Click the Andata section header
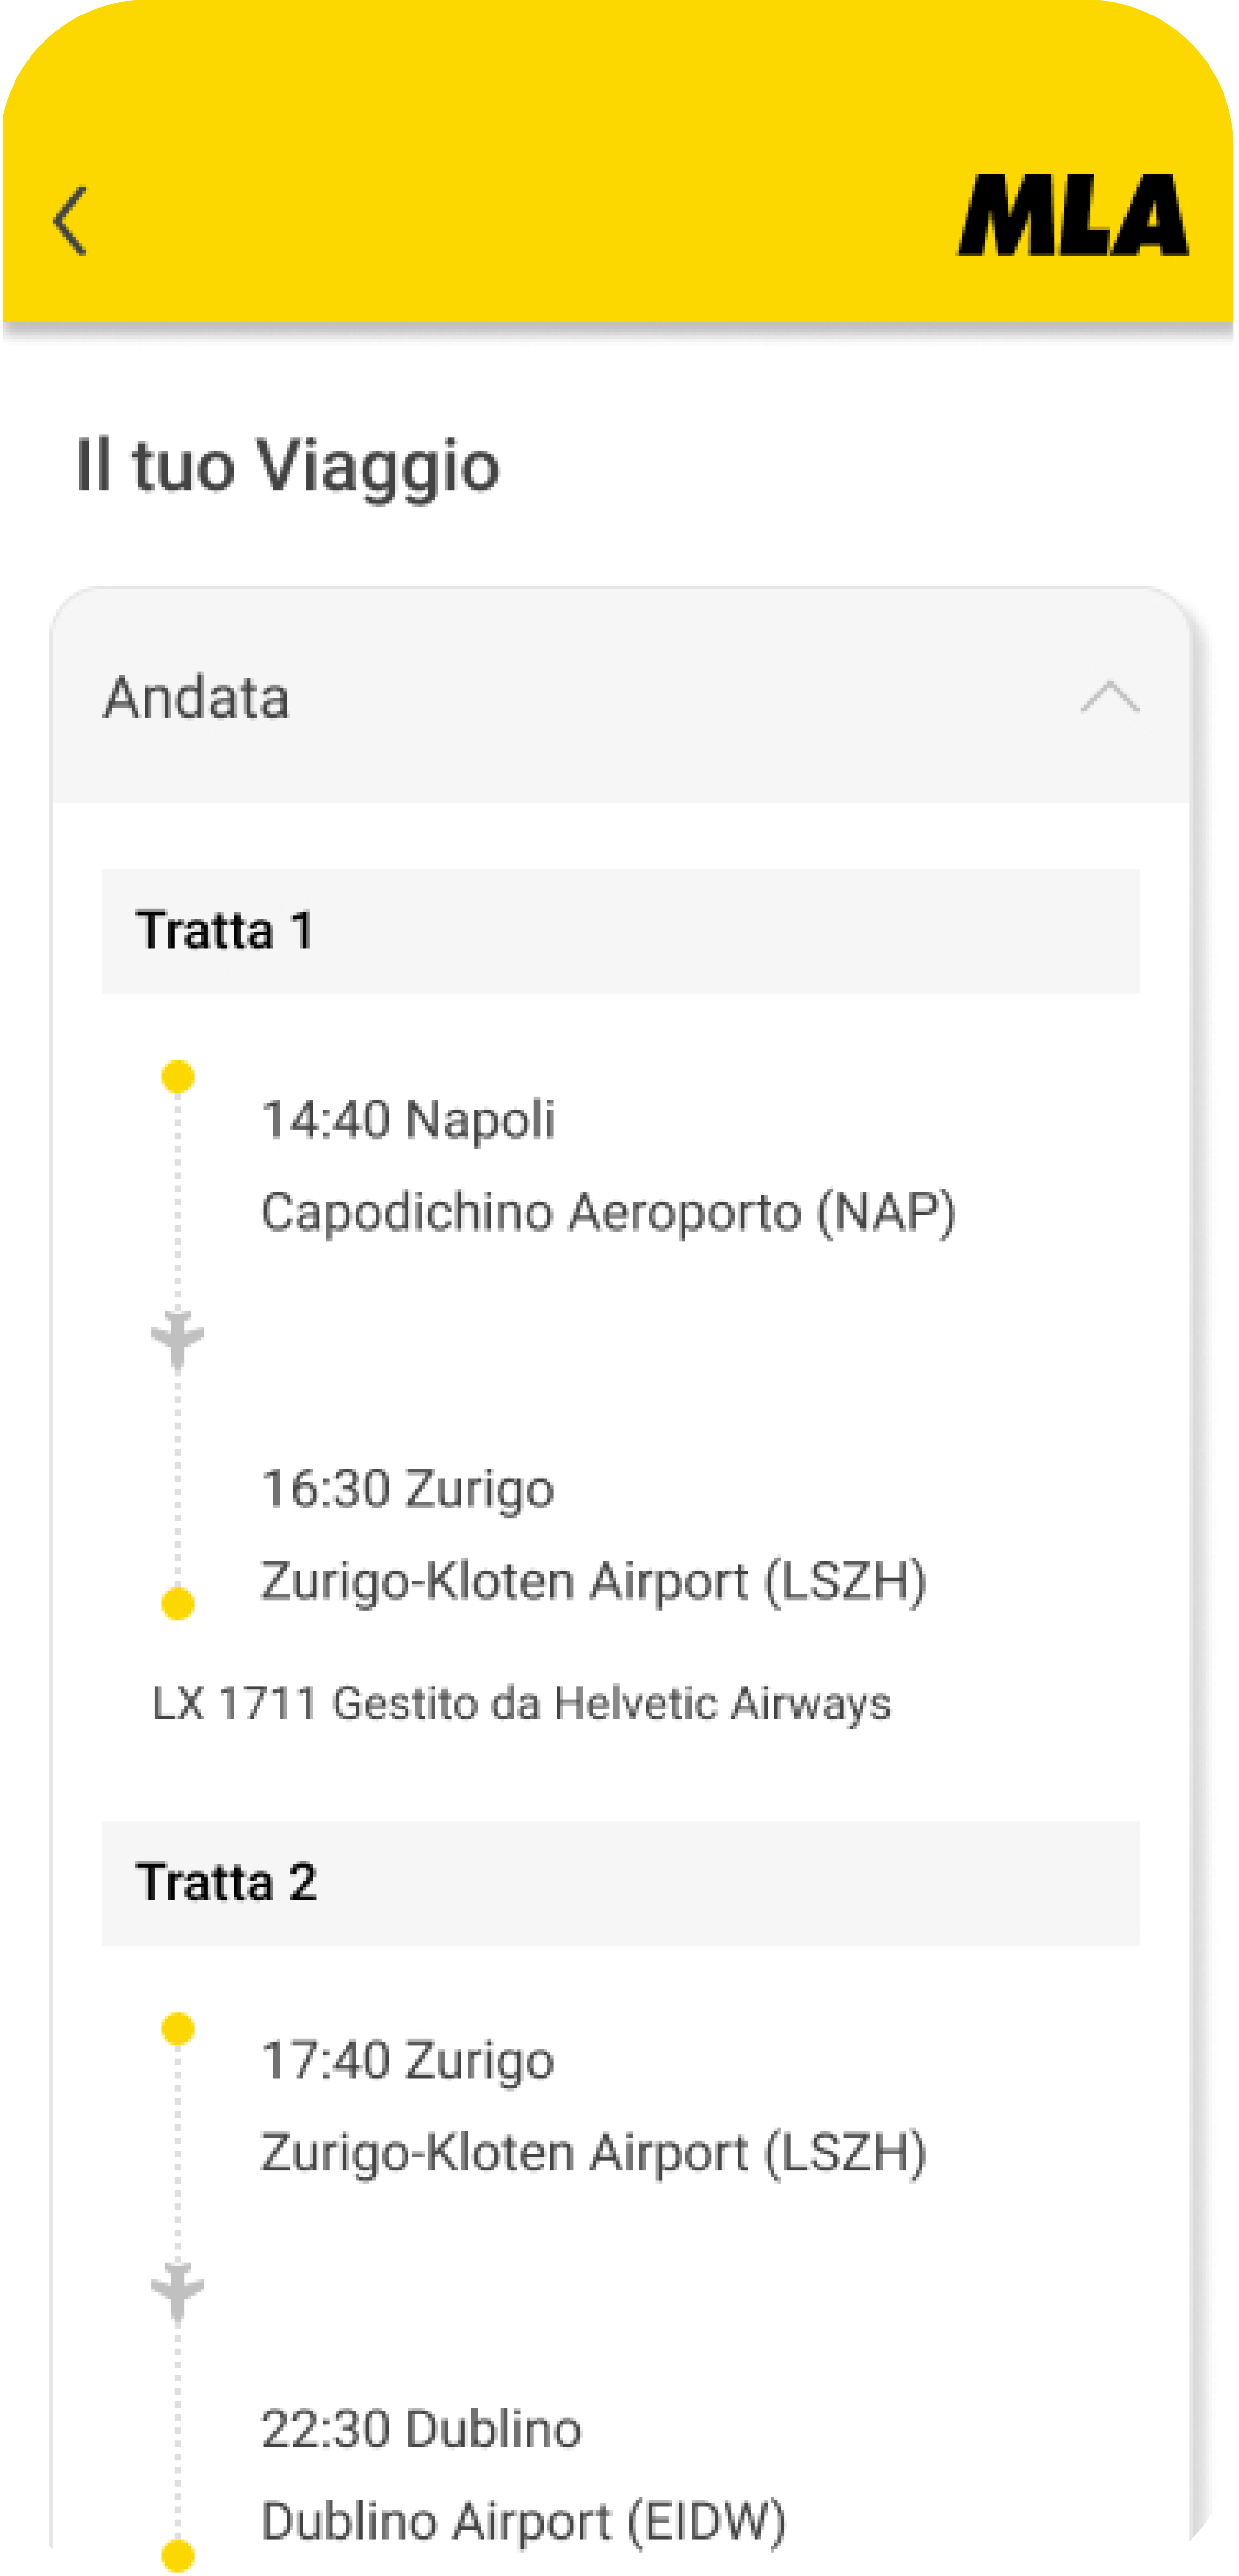This screenshot has height=2576, width=1239. (x=197, y=697)
